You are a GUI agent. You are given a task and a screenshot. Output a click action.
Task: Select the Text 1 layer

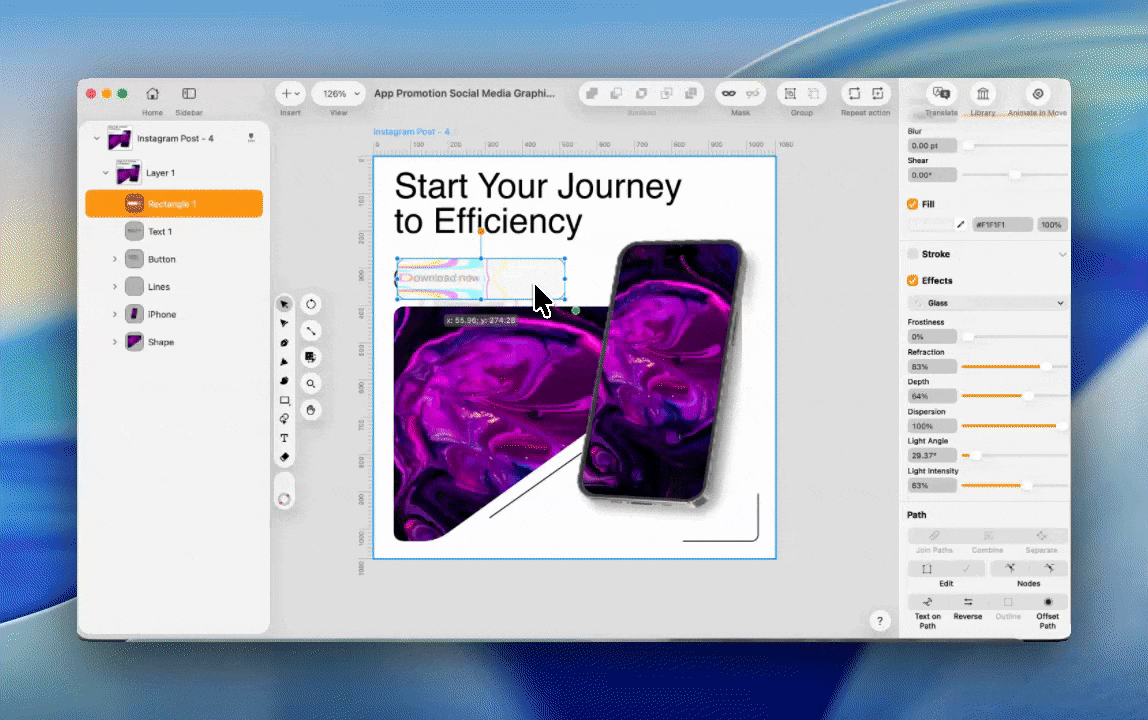[160, 231]
